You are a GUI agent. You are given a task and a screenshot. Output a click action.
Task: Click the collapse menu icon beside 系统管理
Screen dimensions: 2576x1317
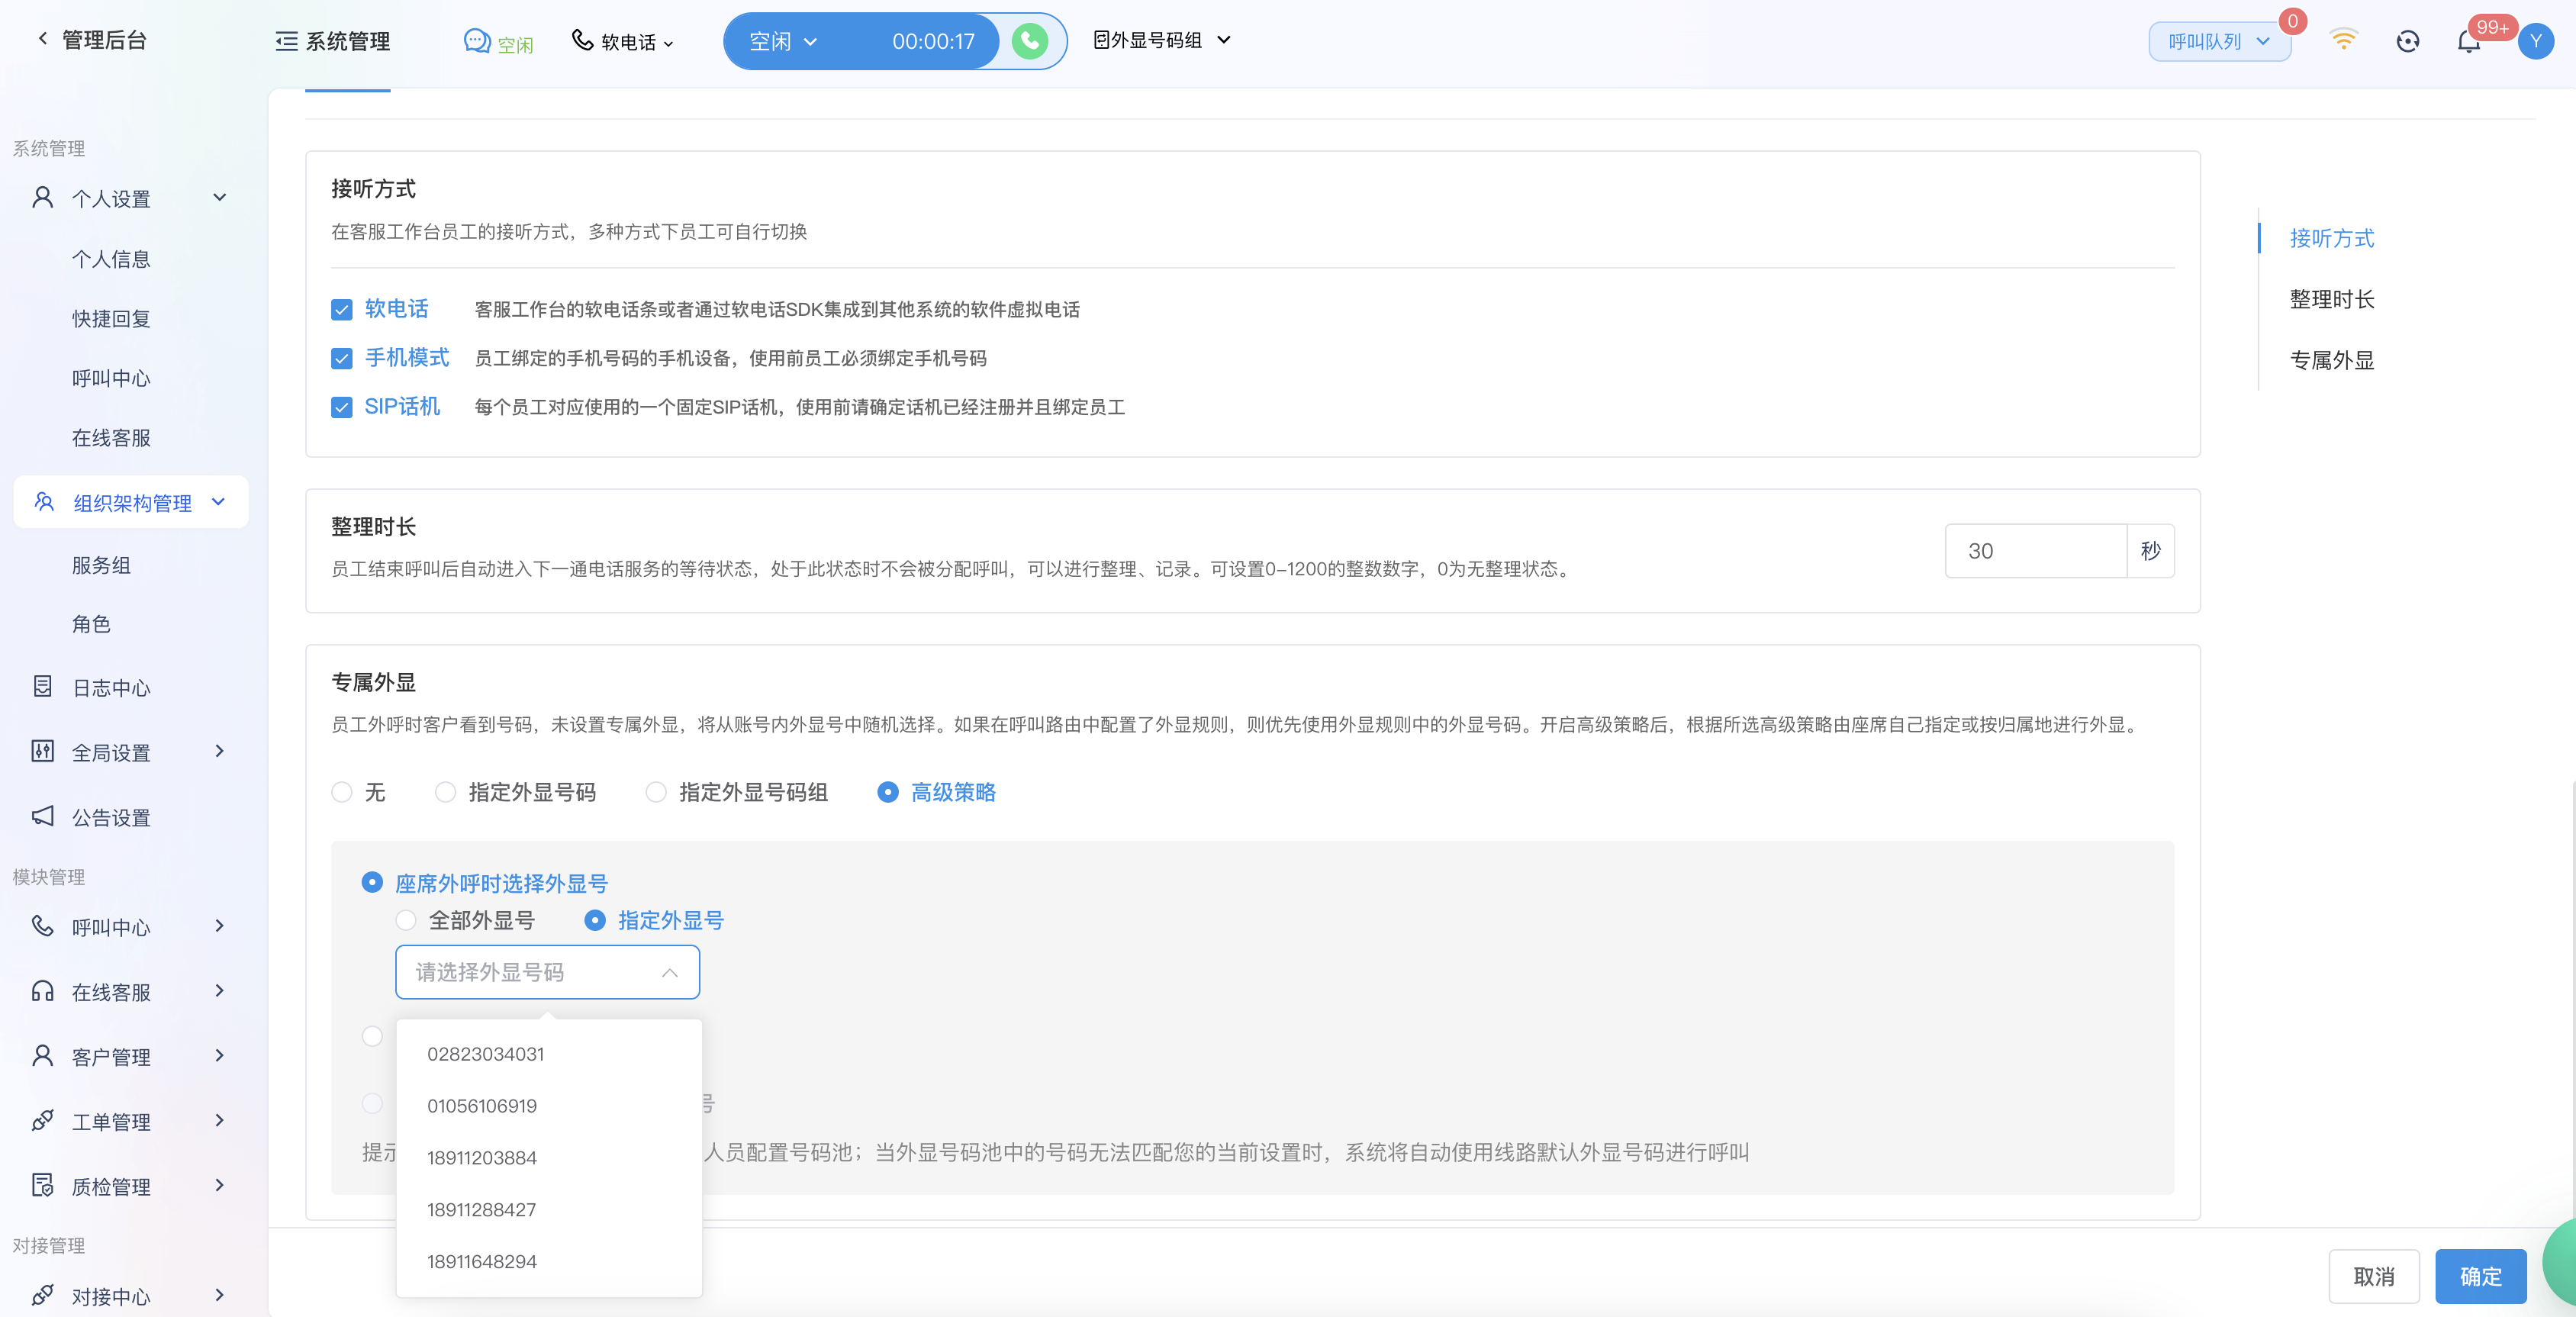pos(286,41)
